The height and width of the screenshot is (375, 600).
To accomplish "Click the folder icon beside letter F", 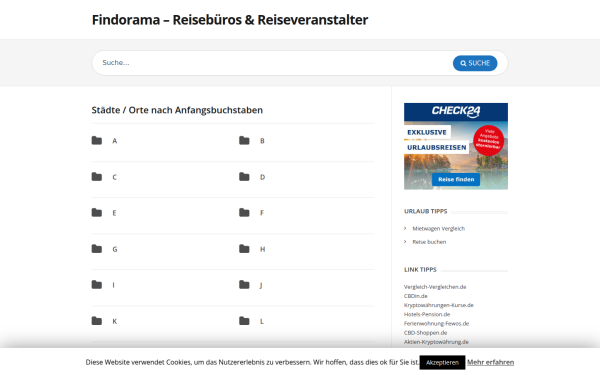I will pos(244,213).
